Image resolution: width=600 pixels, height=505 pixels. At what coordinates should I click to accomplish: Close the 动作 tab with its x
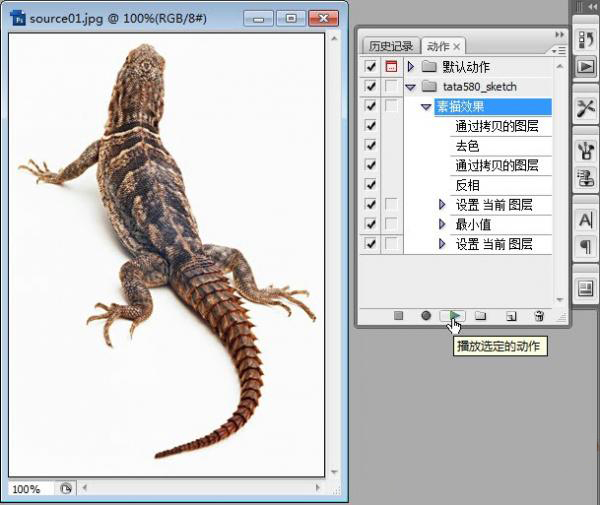456,47
